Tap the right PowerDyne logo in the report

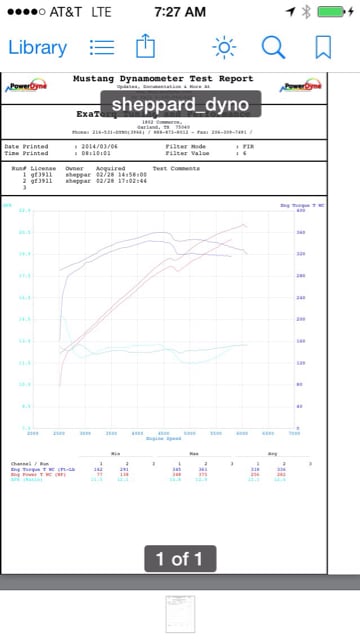point(301,86)
